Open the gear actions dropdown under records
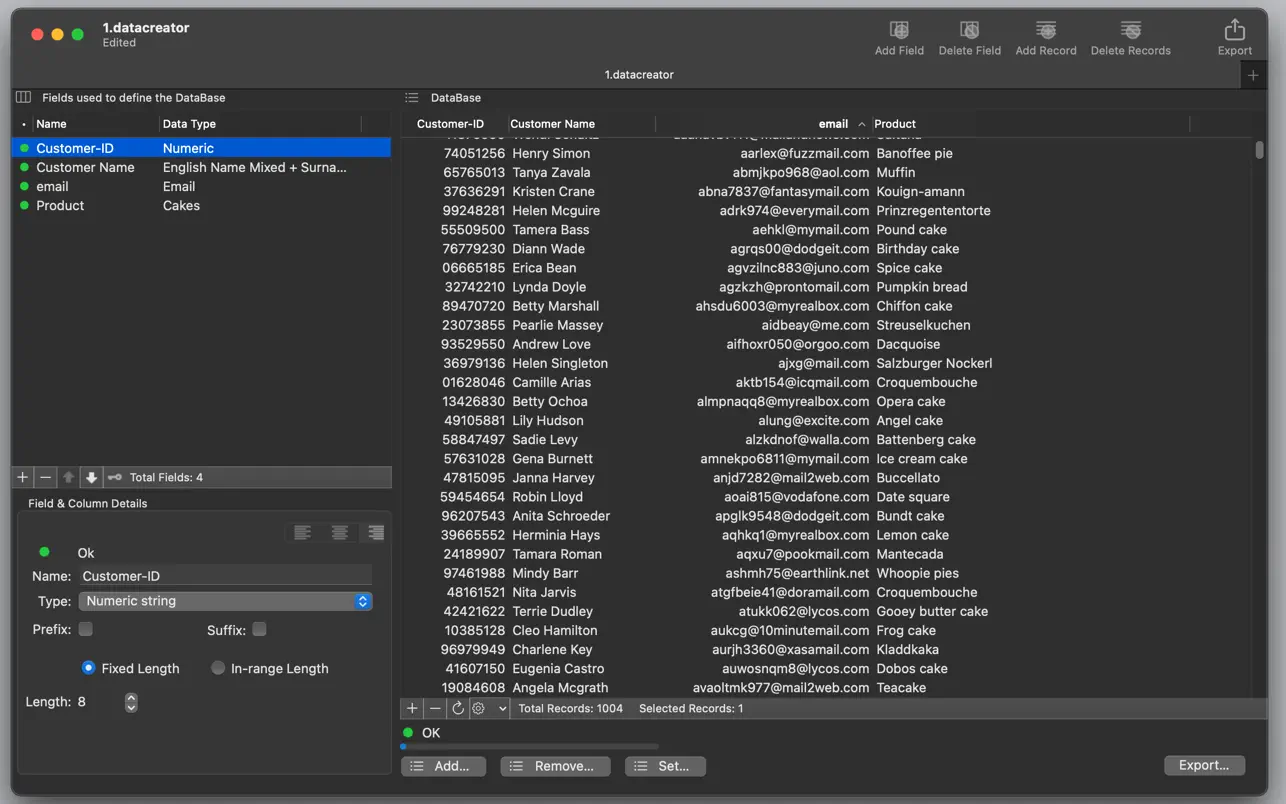 [489, 708]
